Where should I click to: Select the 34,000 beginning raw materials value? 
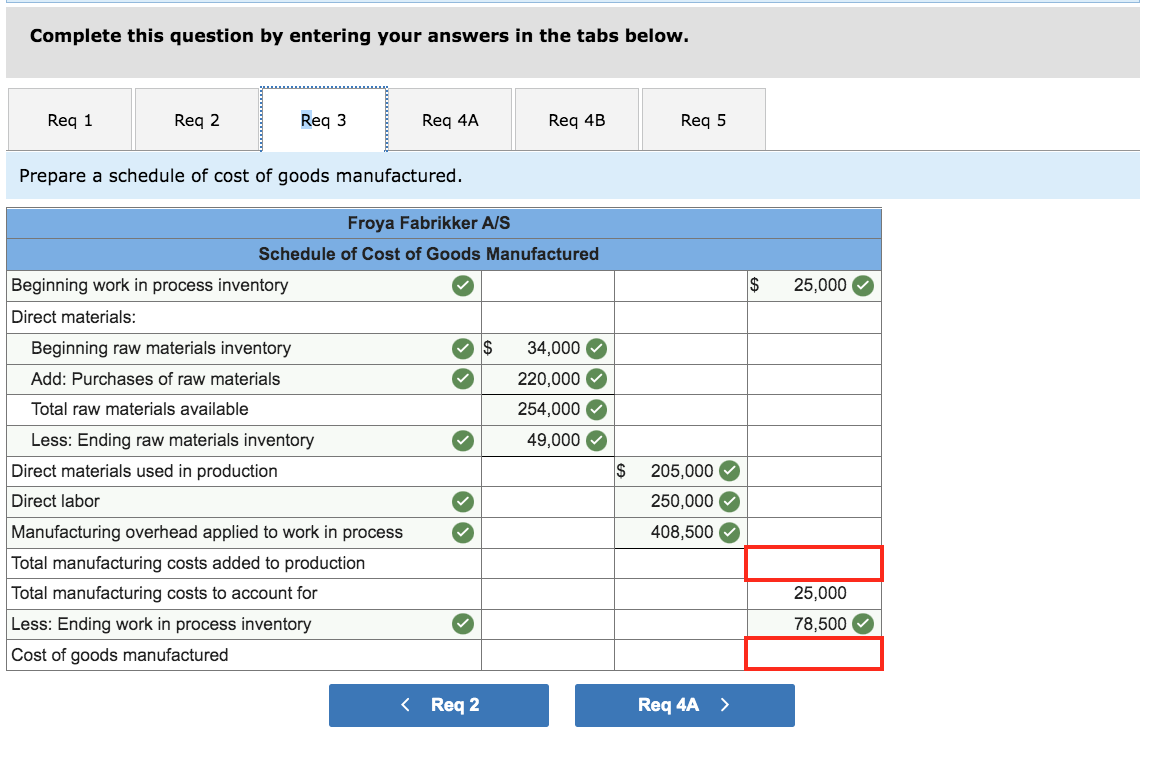(x=553, y=348)
